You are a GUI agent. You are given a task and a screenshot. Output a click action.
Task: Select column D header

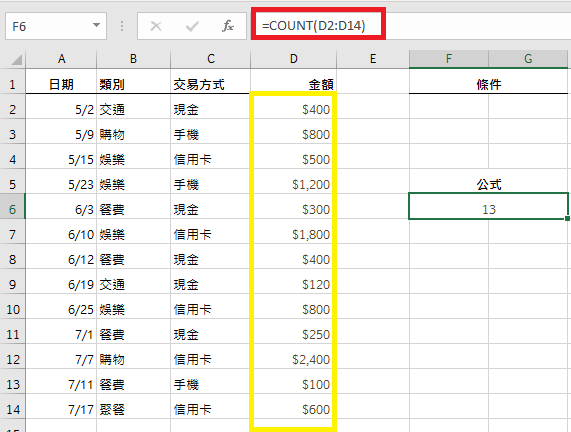(x=293, y=59)
